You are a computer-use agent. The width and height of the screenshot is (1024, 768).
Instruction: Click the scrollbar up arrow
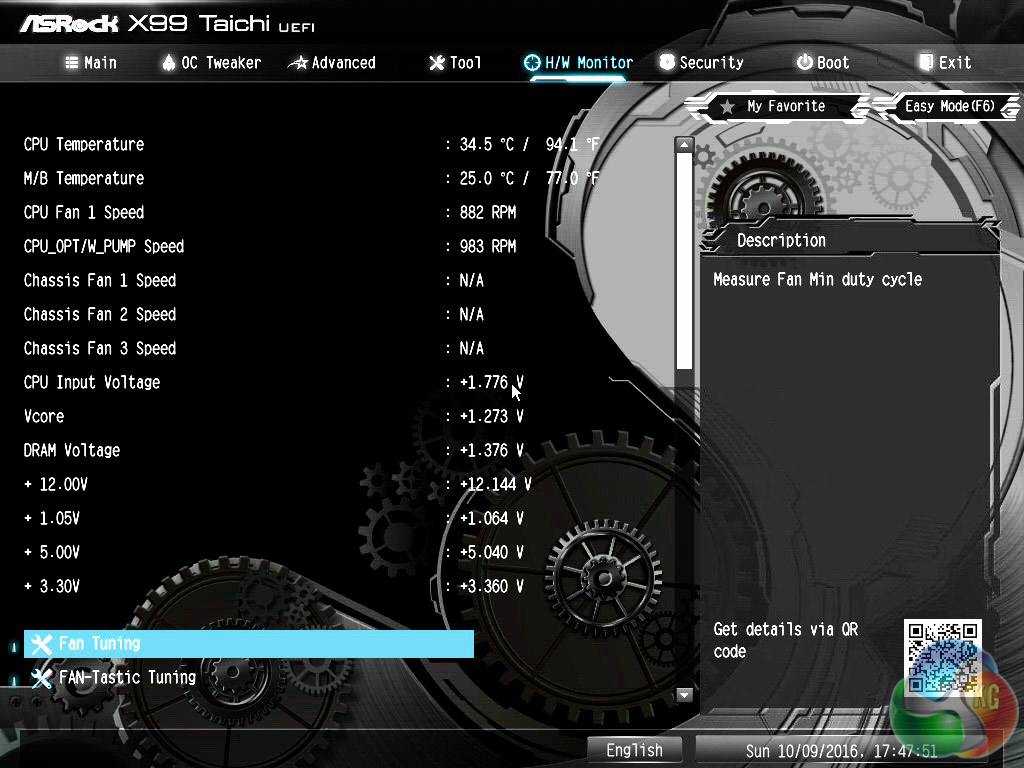coord(684,144)
